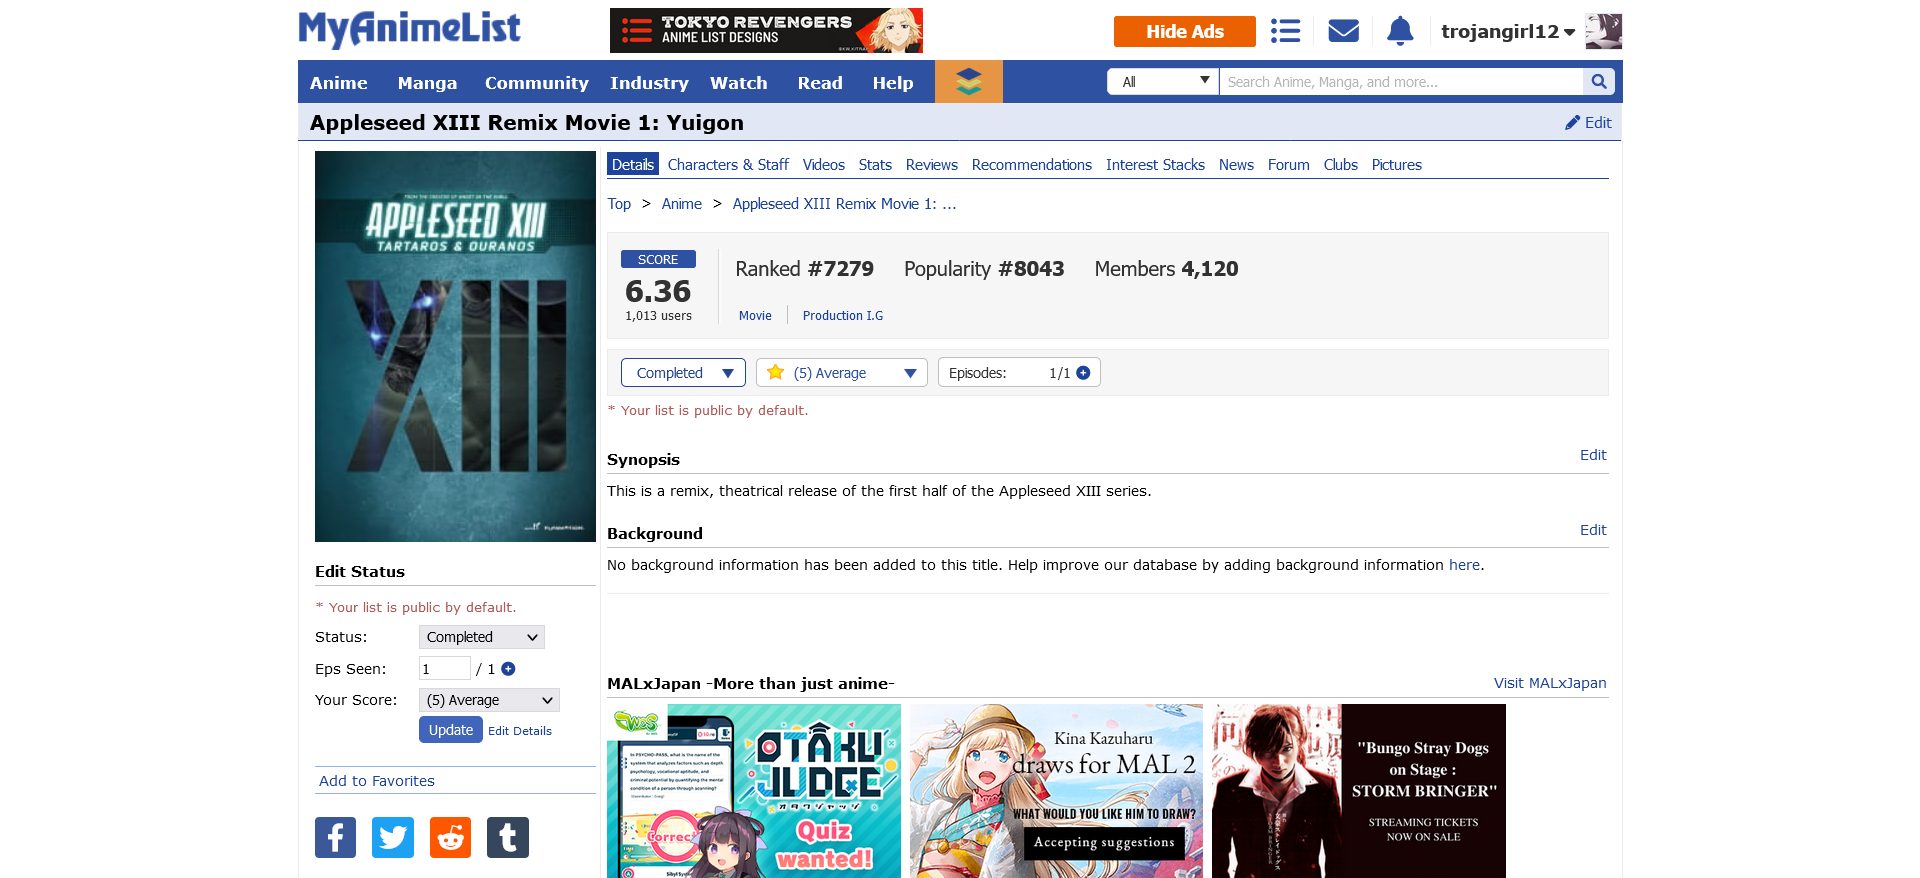Click the 'here' background information link
Viewport: 1920px width, 878px height.
click(1464, 565)
